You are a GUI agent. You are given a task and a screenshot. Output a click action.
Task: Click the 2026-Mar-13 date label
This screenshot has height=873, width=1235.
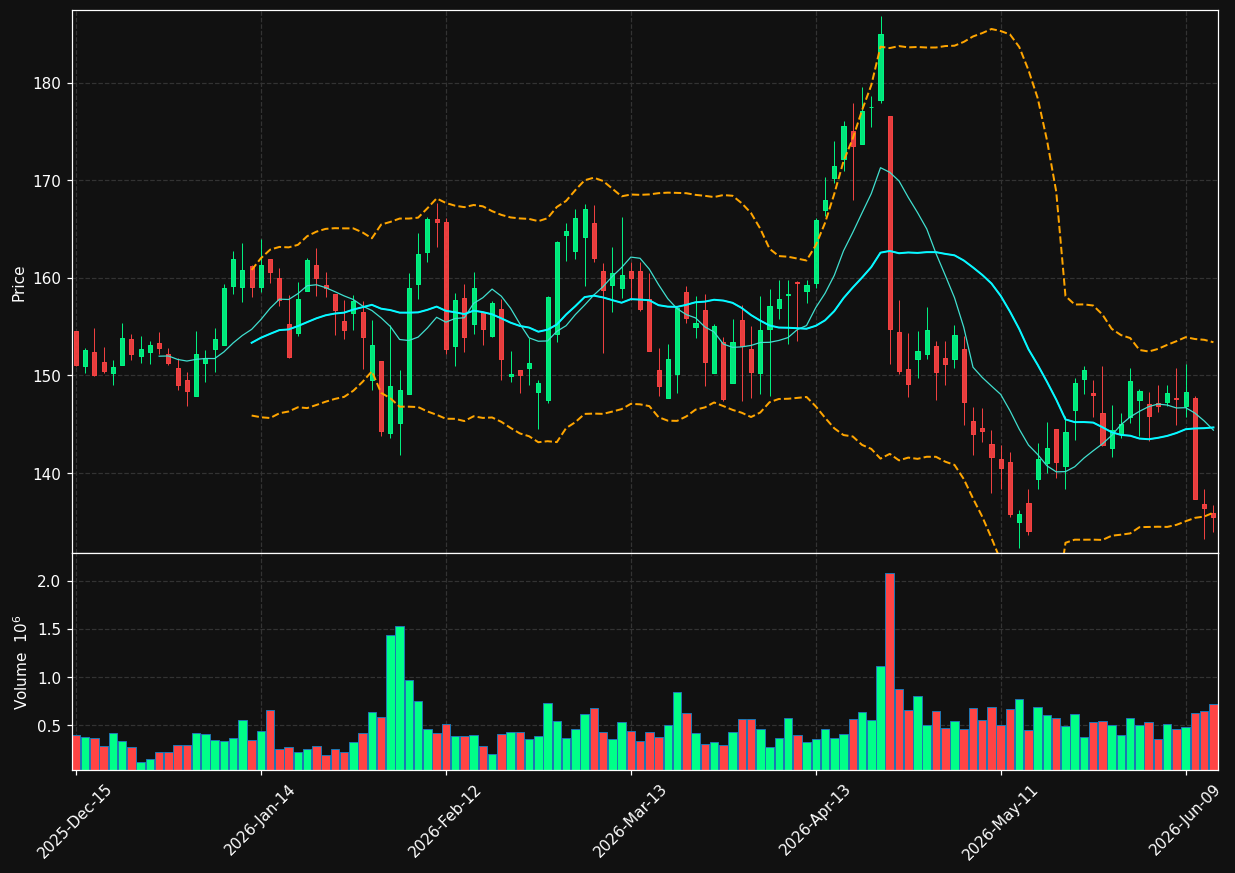630,820
